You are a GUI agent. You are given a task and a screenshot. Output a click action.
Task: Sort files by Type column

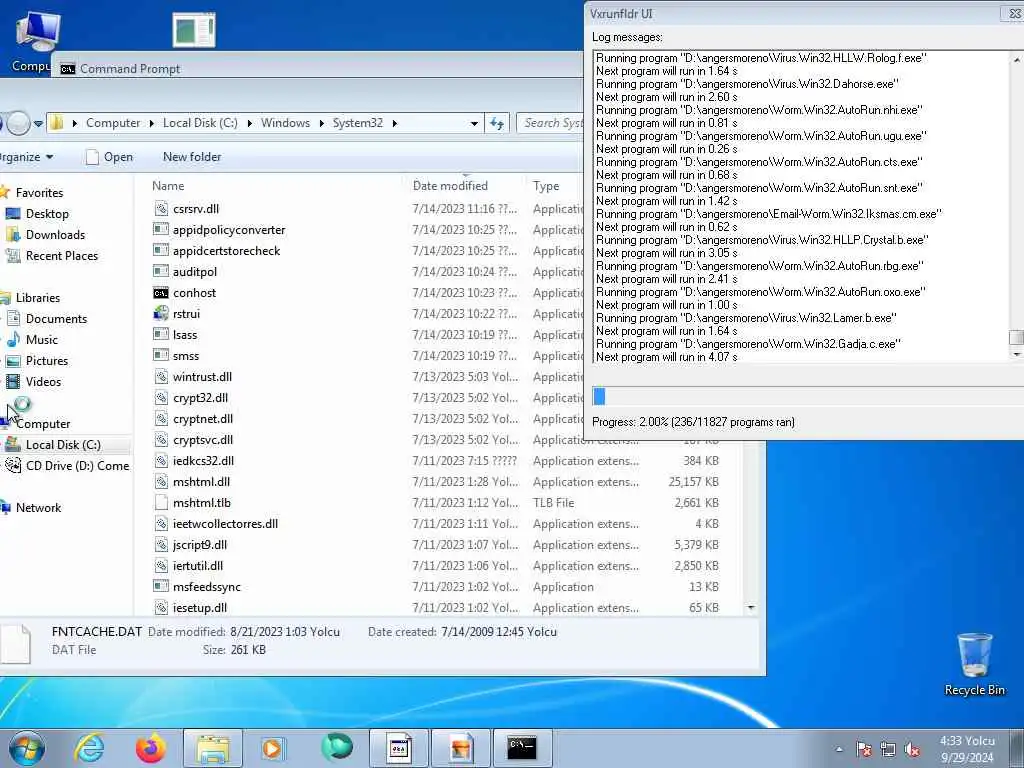point(546,186)
